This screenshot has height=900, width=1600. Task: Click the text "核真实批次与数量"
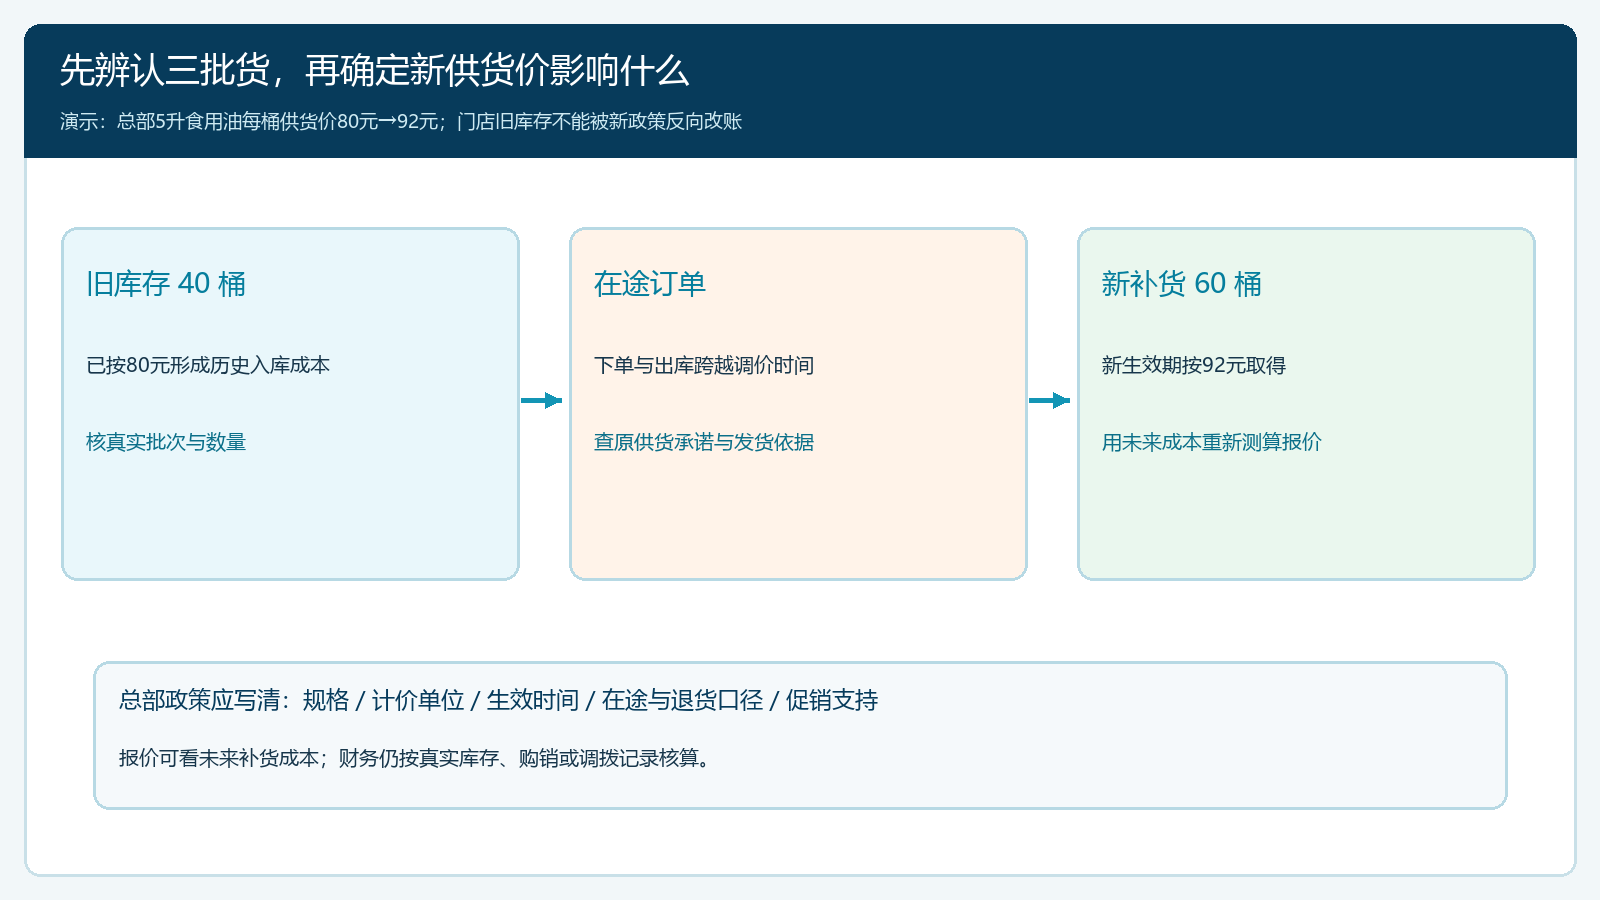166,442
